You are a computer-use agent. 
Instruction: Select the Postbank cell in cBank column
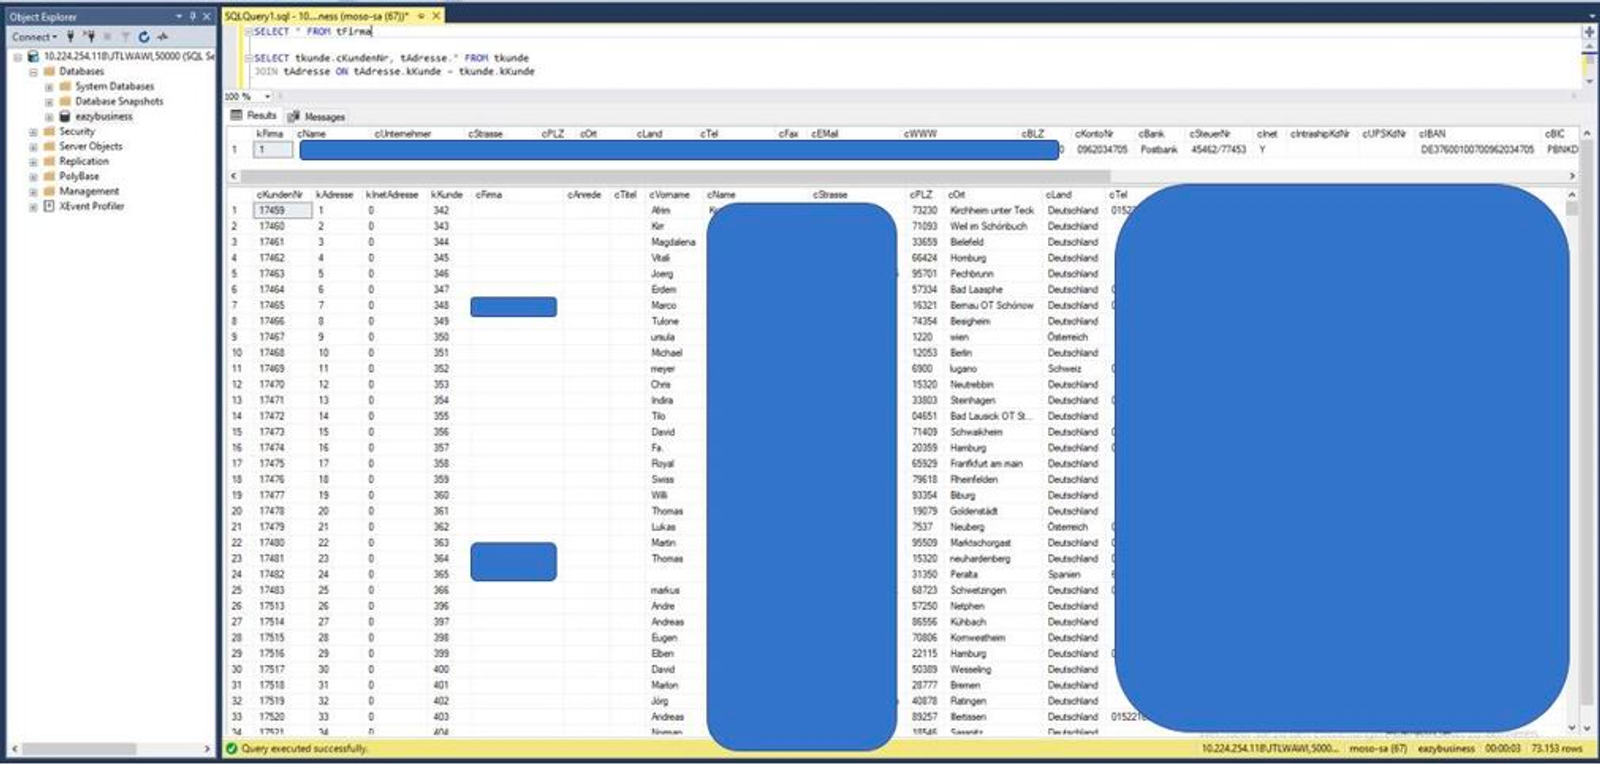(1159, 150)
